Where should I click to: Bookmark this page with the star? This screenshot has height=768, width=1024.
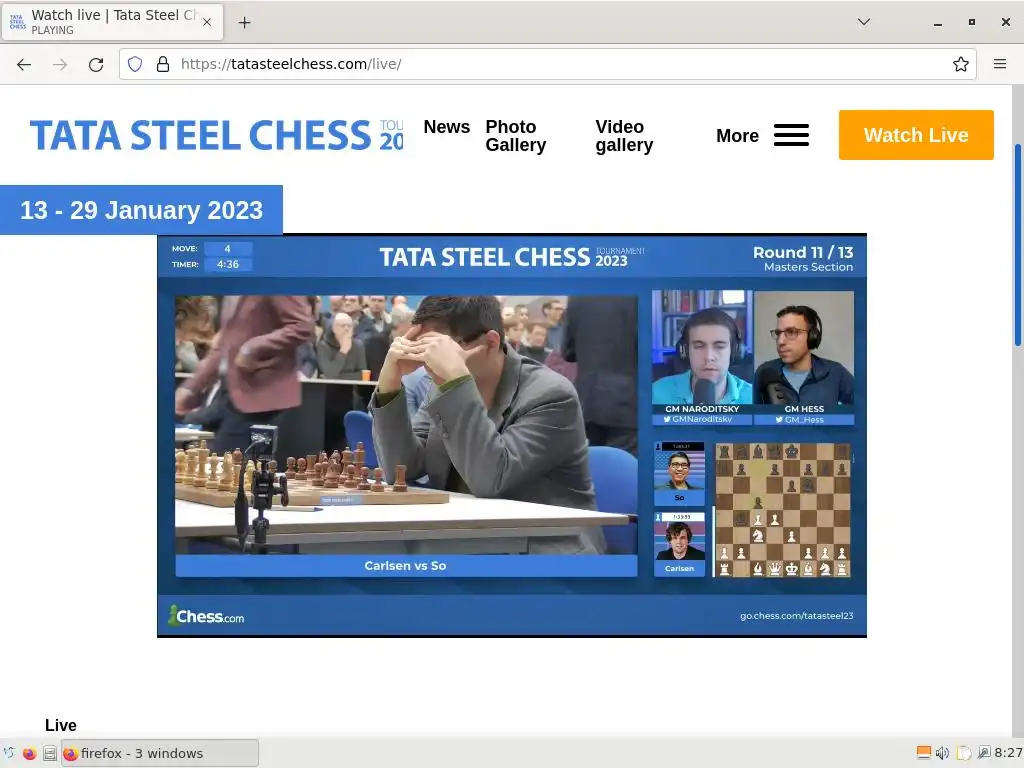[961, 64]
